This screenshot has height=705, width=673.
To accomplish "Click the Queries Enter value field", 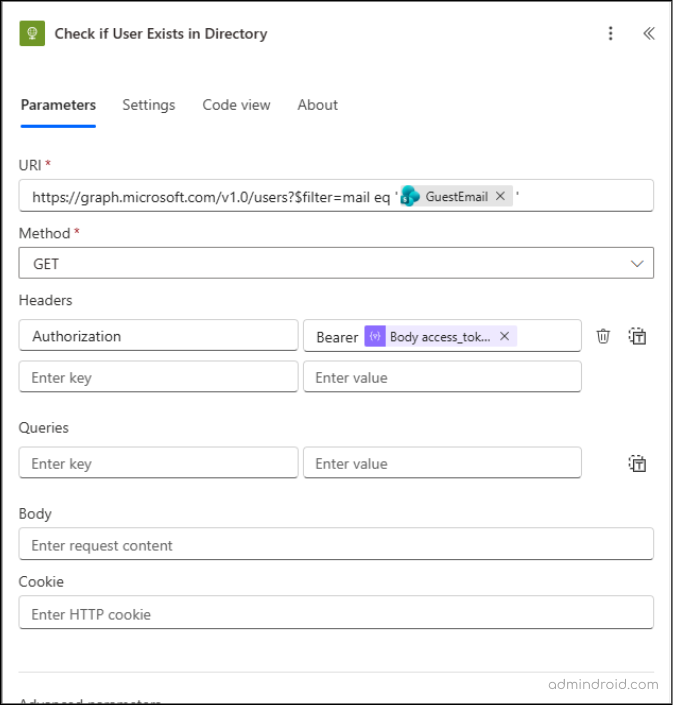I will pyautogui.click(x=442, y=463).
